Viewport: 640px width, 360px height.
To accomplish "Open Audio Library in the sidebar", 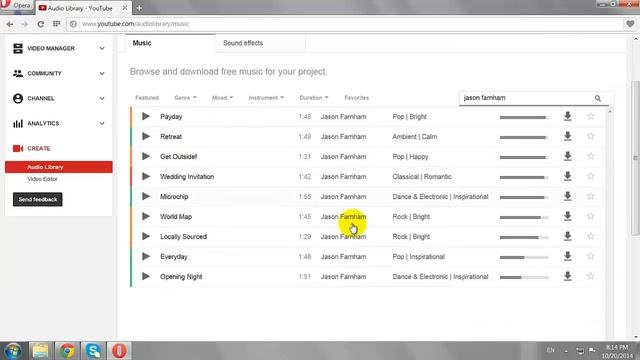I will pyautogui.click(x=59, y=167).
